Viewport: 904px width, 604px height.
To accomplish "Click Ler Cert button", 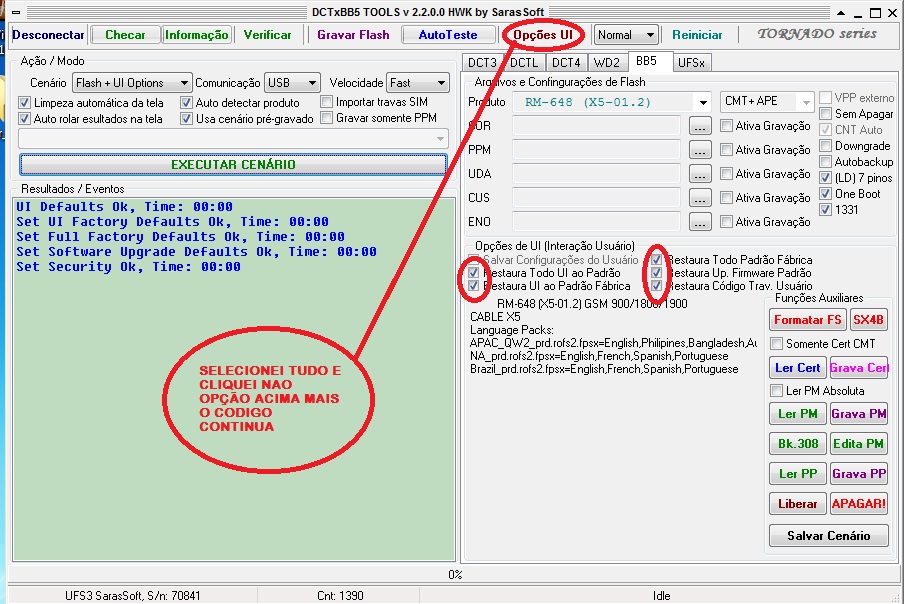I will tap(797, 368).
